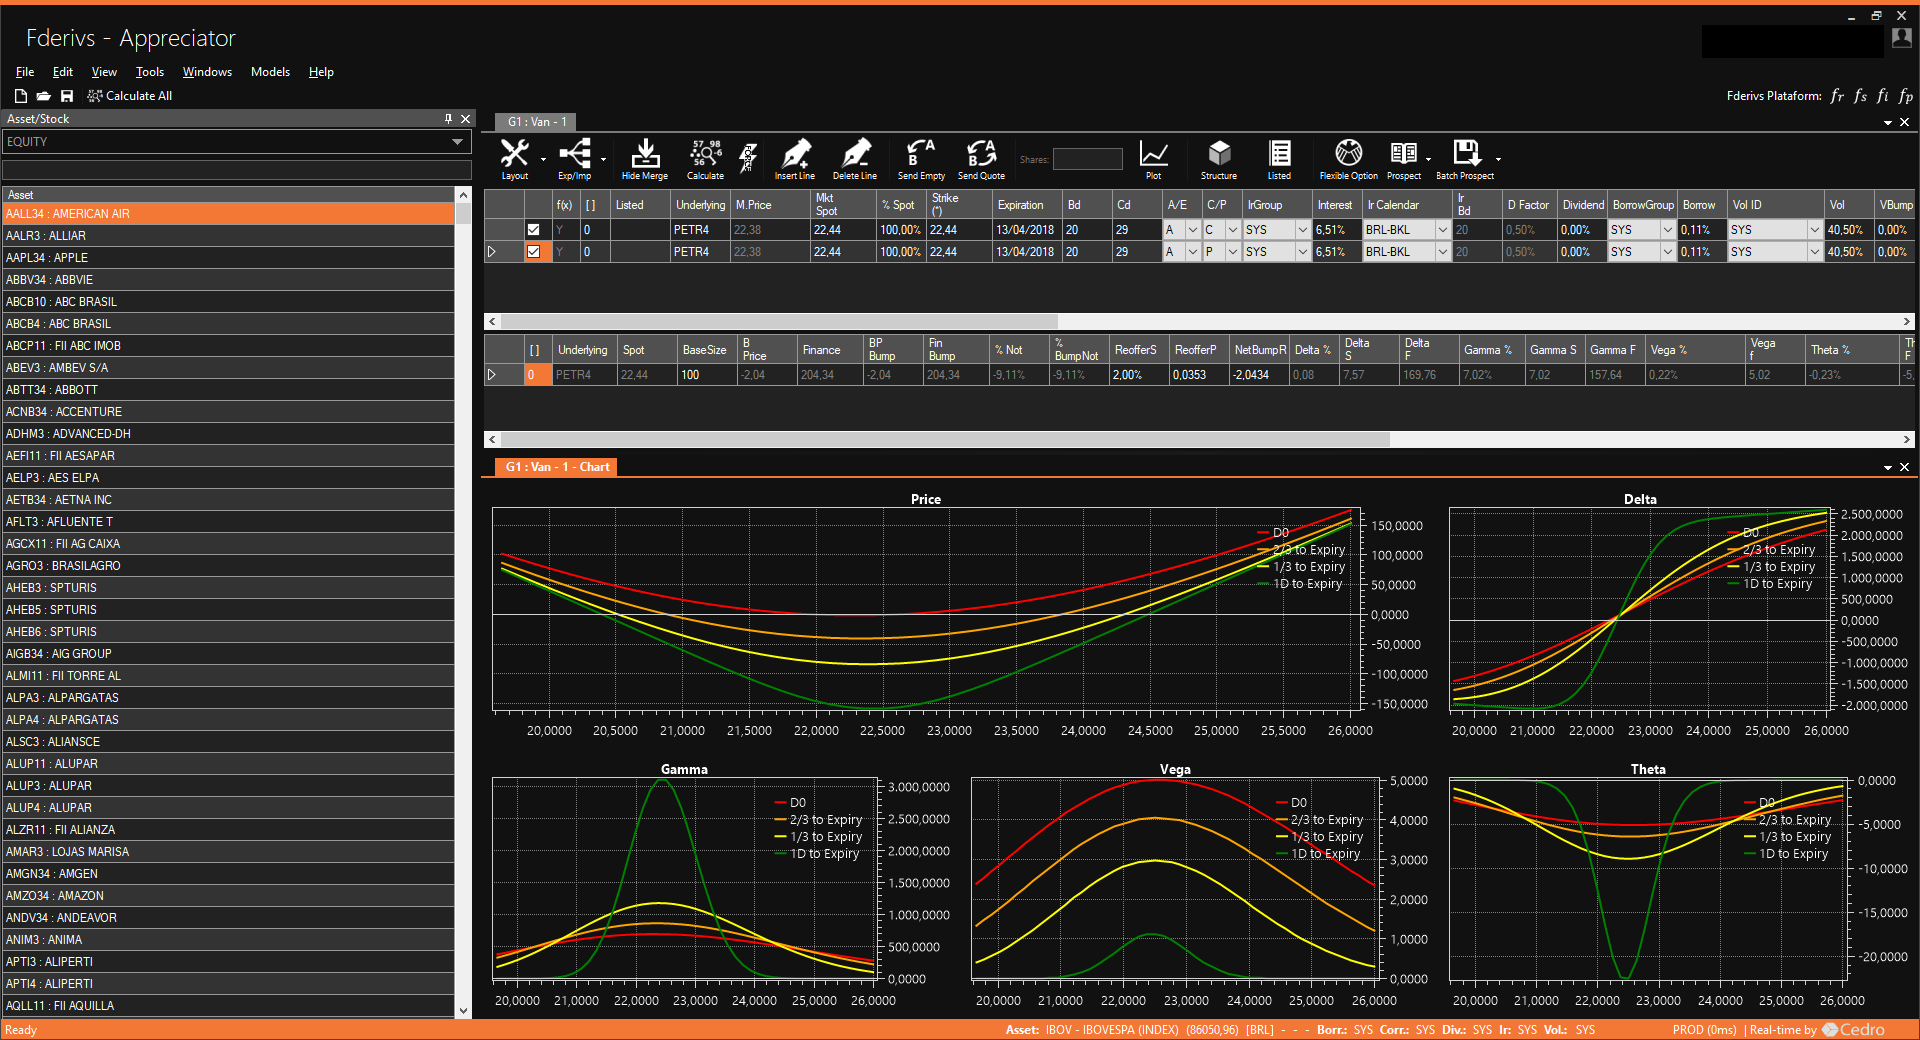Open the Plot chart icon
This screenshot has width=1920, height=1040.
coord(1154,155)
